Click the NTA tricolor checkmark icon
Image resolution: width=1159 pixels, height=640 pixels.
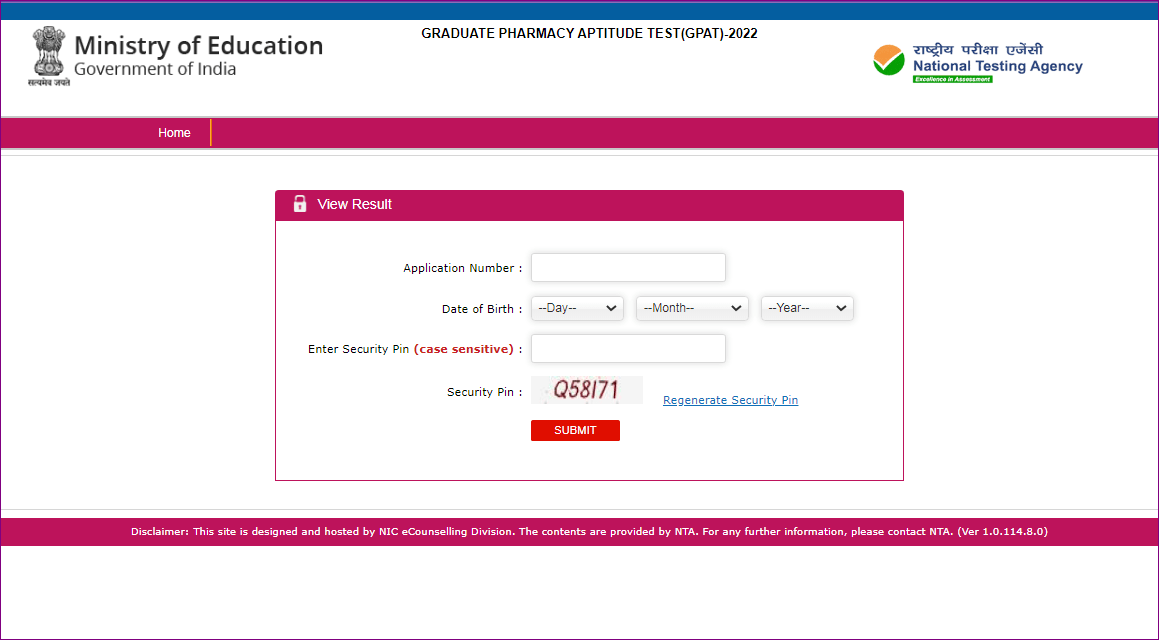click(x=888, y=60)
